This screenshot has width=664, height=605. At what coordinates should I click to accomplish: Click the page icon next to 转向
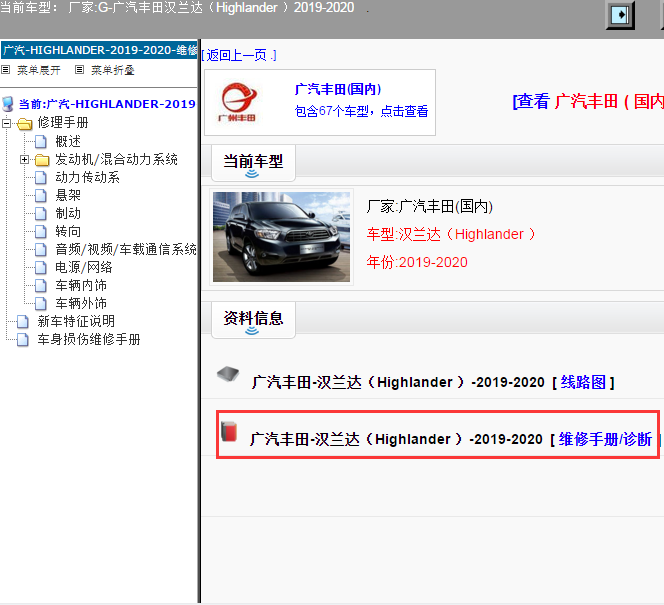pyautogui.click(x=41, y=231)
